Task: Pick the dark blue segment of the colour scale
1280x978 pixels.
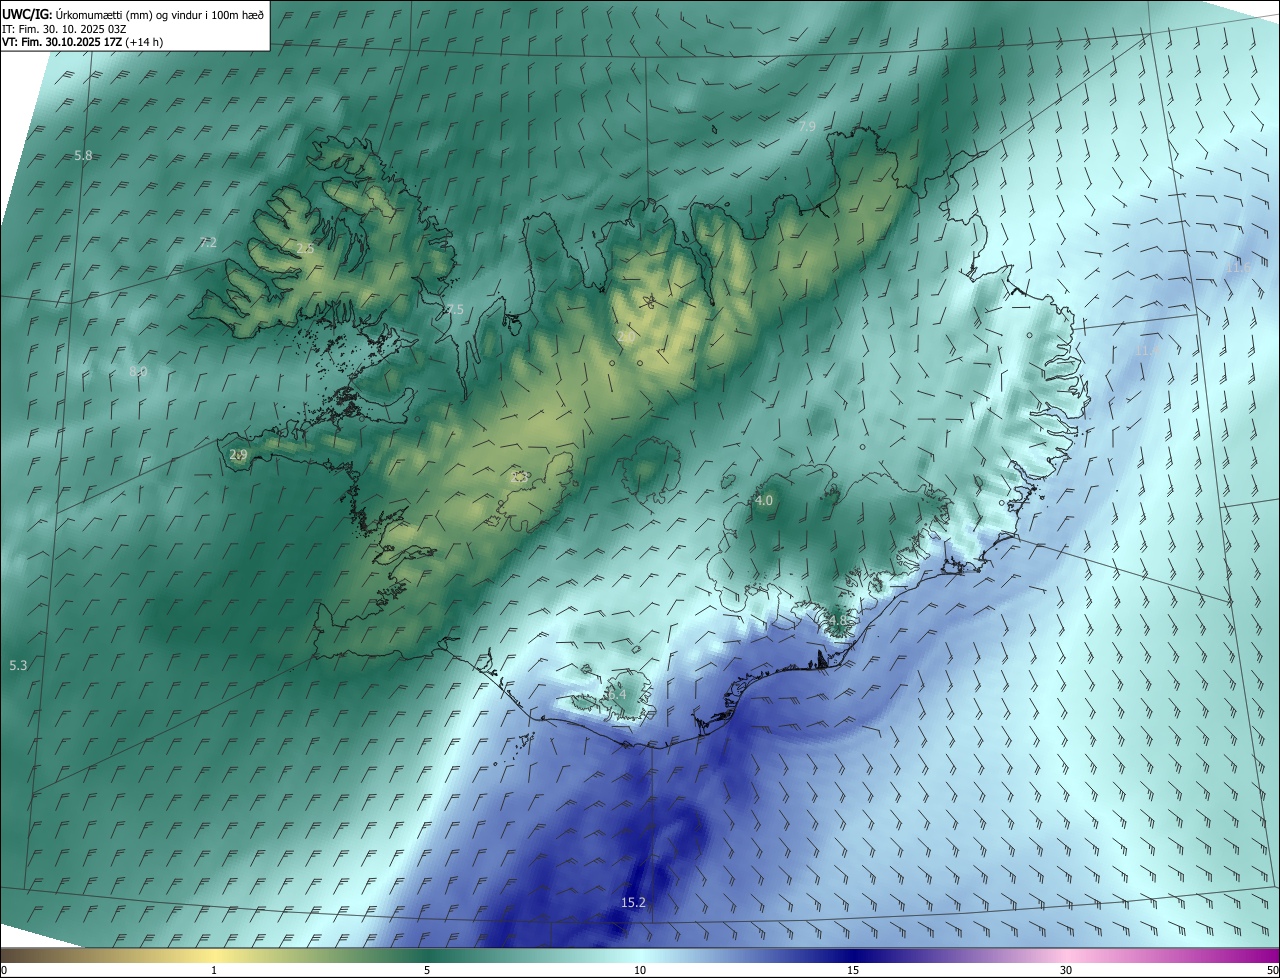Action: point(853,956)
